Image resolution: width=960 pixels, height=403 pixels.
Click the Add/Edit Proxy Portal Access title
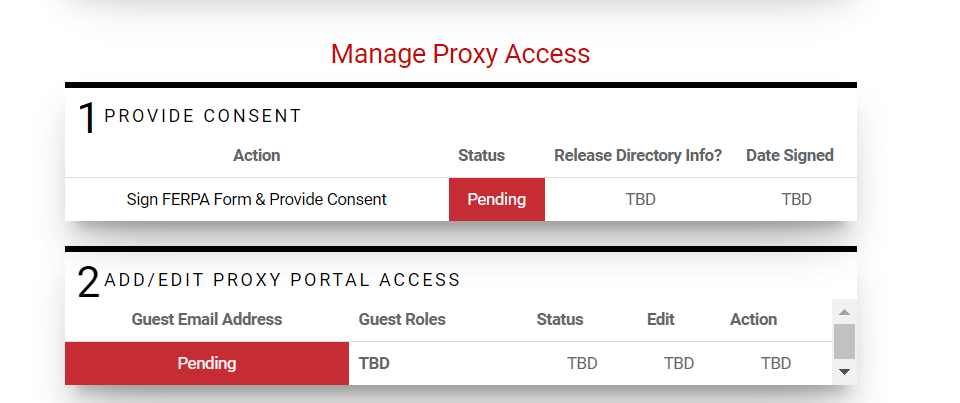click(282, 280)
